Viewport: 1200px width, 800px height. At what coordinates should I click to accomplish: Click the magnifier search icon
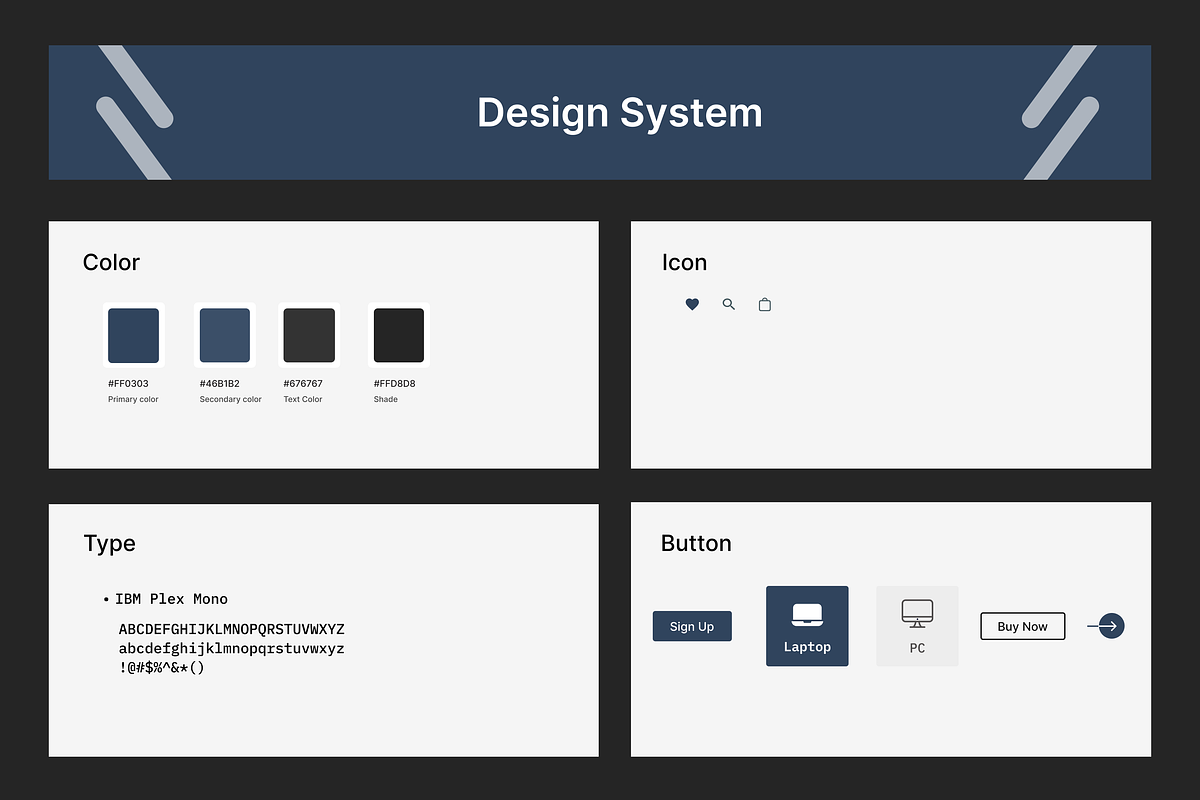[729, 305]
